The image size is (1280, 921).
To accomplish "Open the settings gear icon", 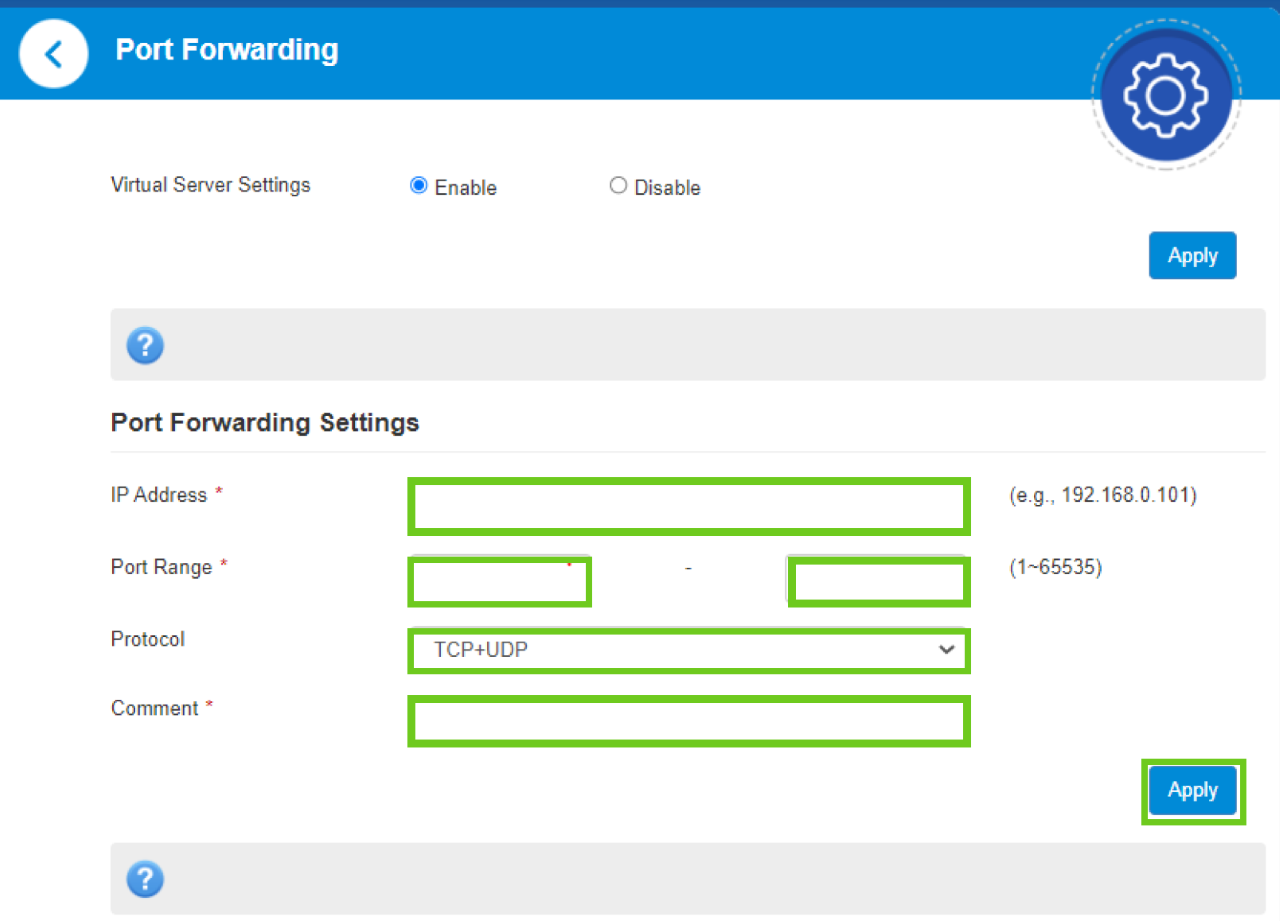I will tap(1165, 95).
